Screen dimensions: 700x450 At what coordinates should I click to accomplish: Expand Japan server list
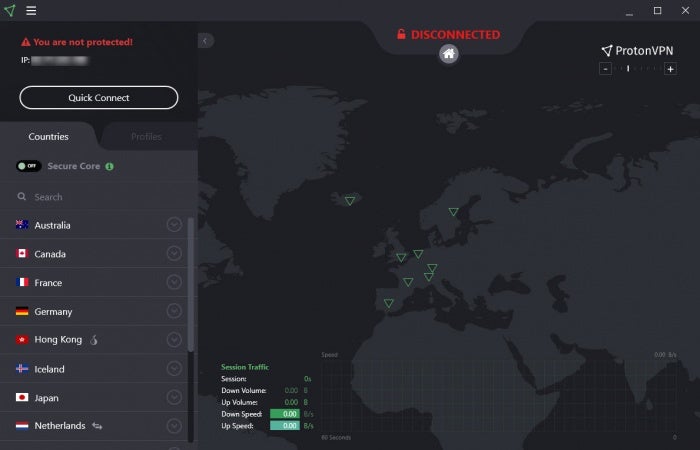click(174, 397)
